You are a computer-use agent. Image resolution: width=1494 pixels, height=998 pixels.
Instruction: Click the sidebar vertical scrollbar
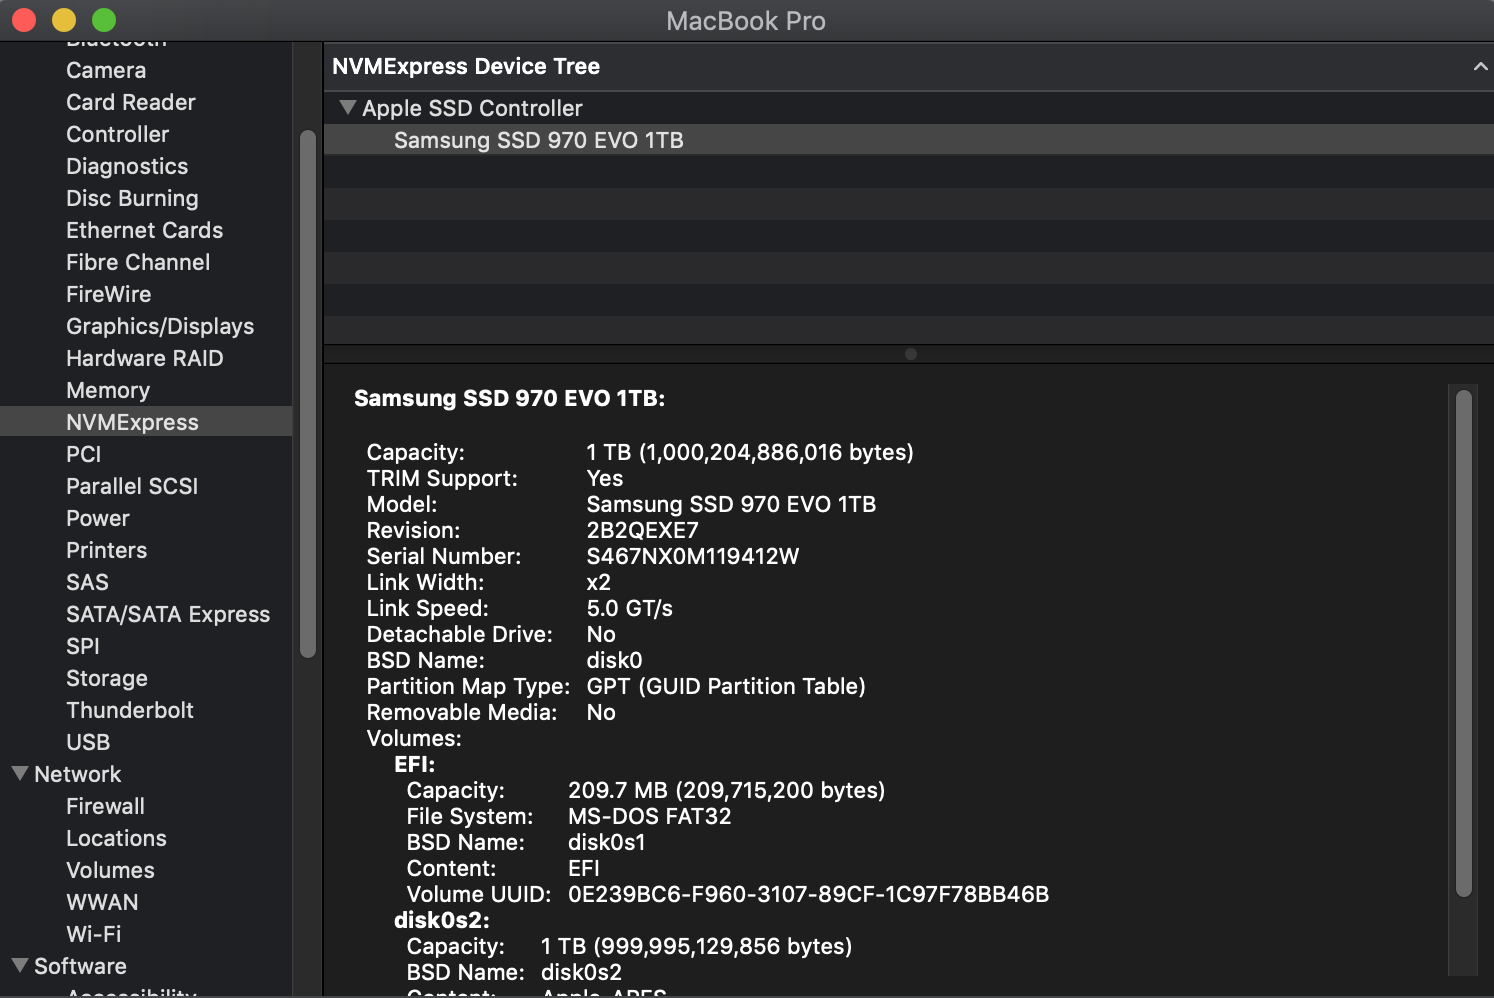click(x=308, y=394)
